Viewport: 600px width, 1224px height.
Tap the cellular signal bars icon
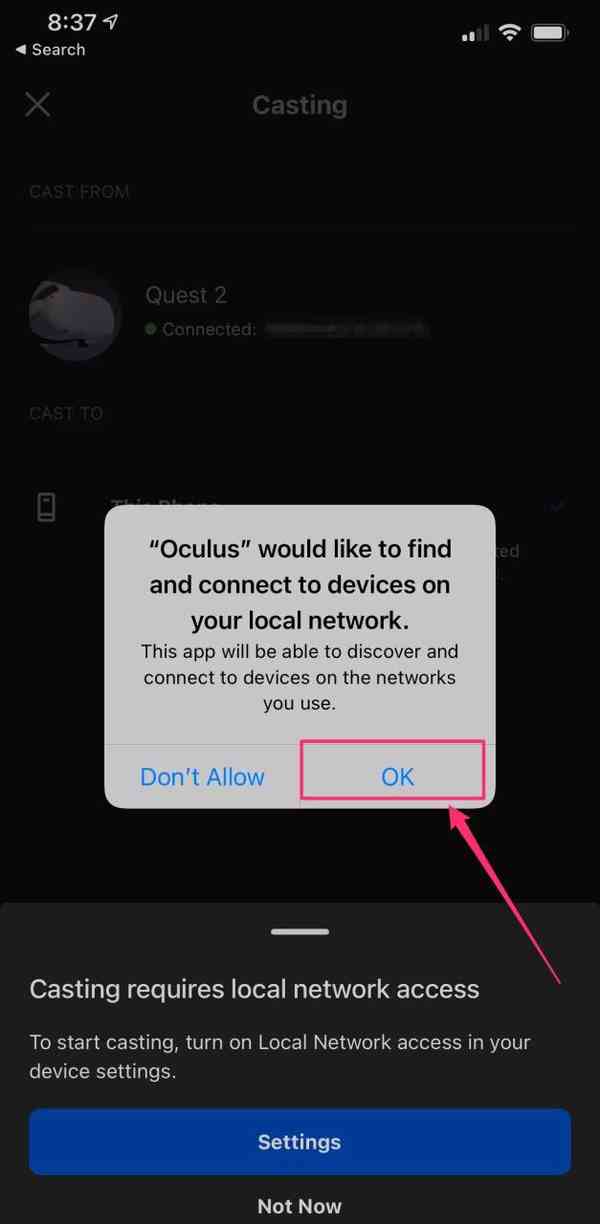coord(475,34)
